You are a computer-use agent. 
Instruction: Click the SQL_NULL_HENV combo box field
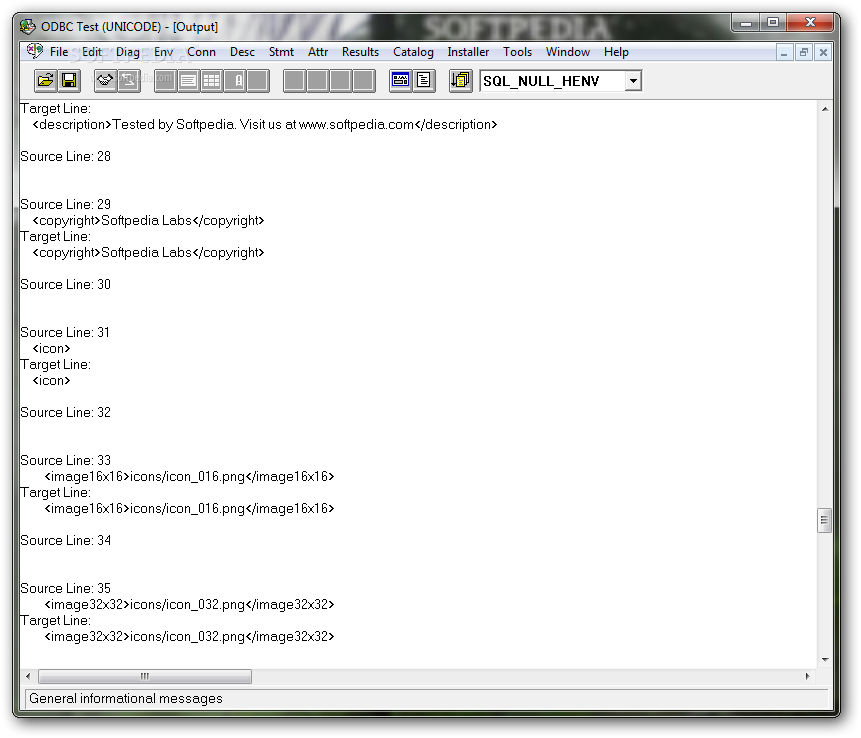point(560,81)
